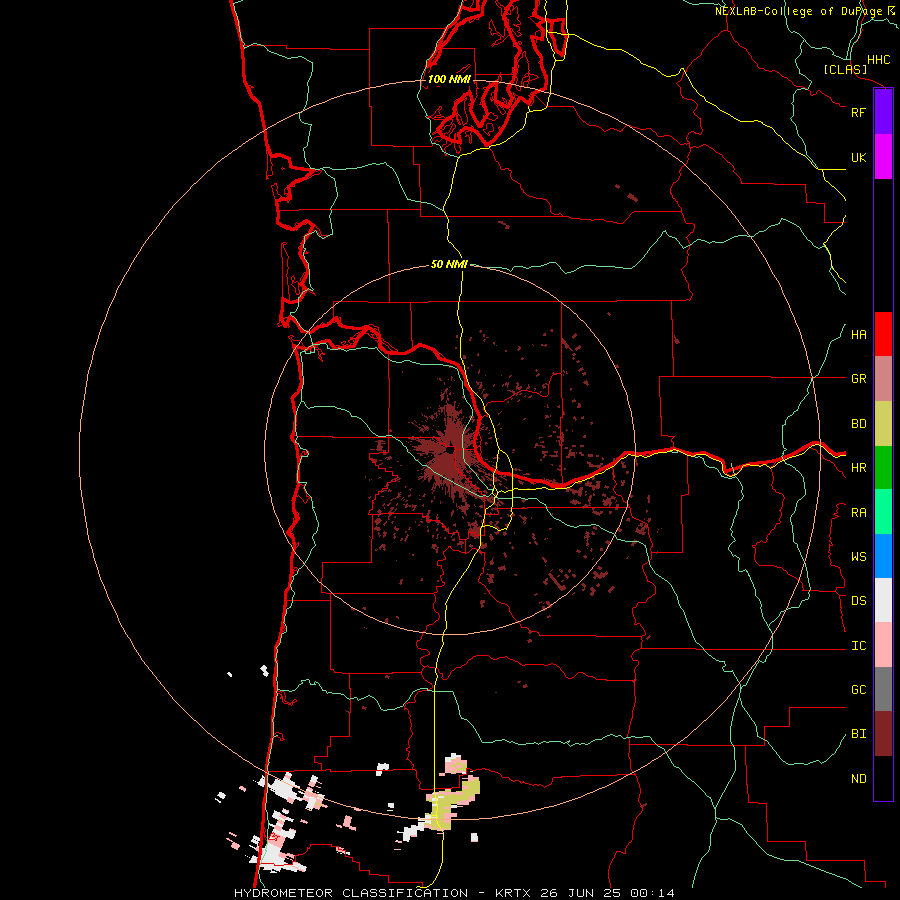Click the HA legend label
The width and height of the screenshot is (900, 900).
(858, 334)
